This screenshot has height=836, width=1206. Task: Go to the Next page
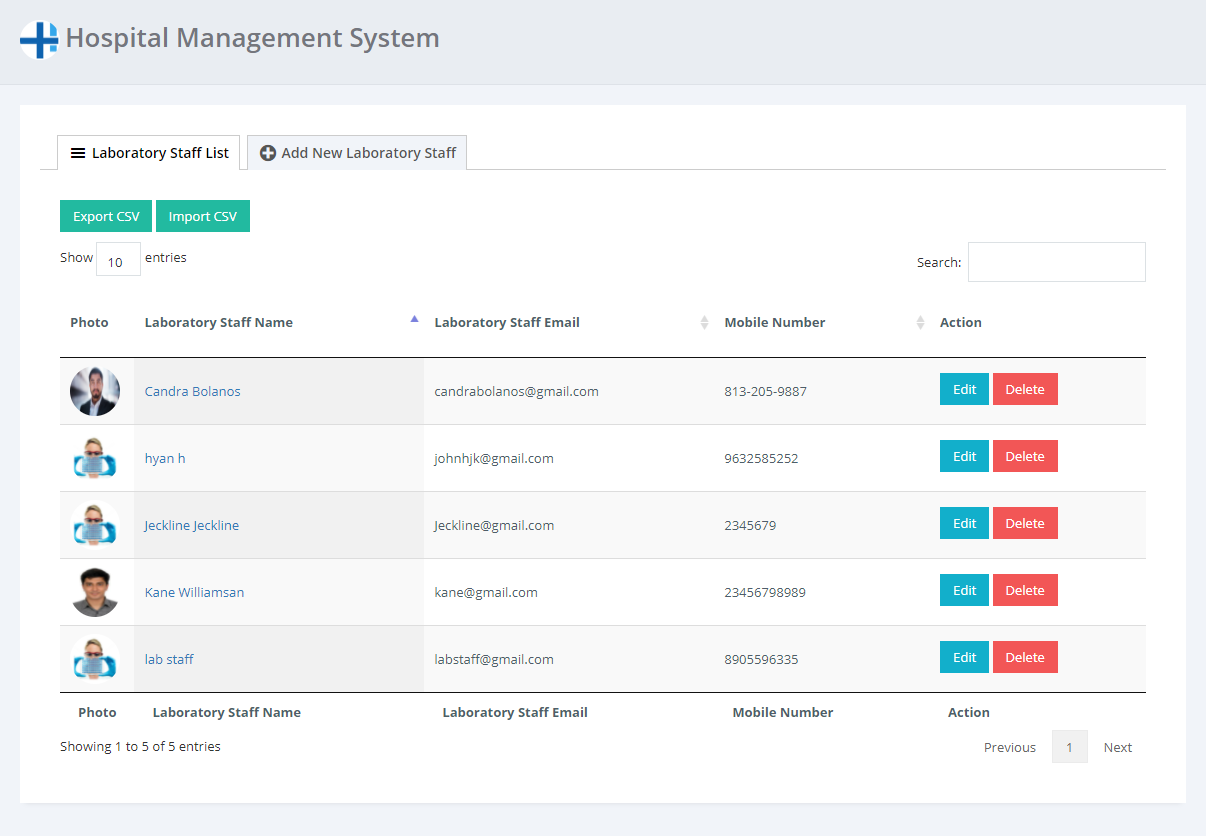tap(1117, 748)
